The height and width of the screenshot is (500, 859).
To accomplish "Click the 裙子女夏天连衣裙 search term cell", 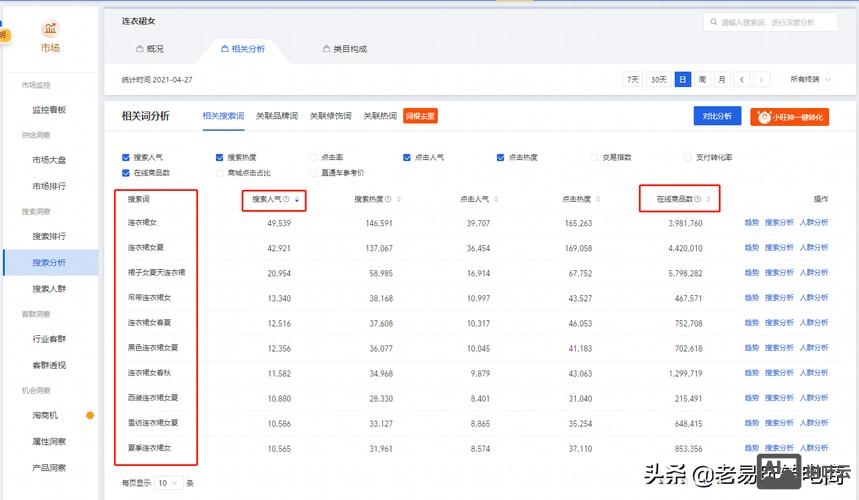I will [x=156, y=272].
